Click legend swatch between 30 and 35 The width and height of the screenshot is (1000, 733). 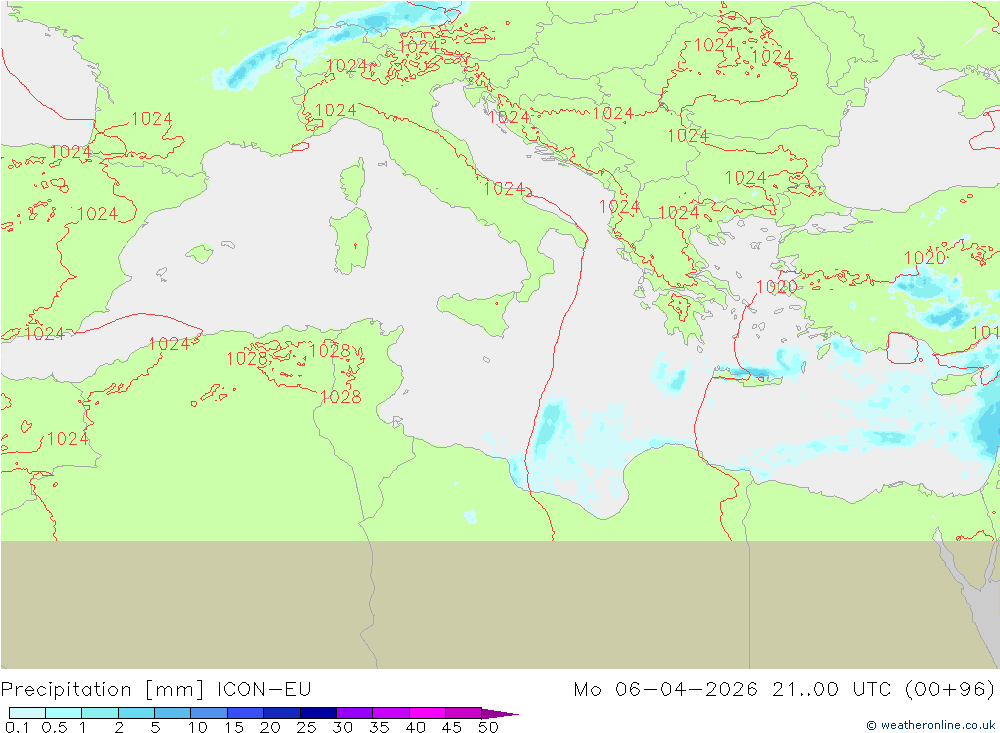pos(355,713)
